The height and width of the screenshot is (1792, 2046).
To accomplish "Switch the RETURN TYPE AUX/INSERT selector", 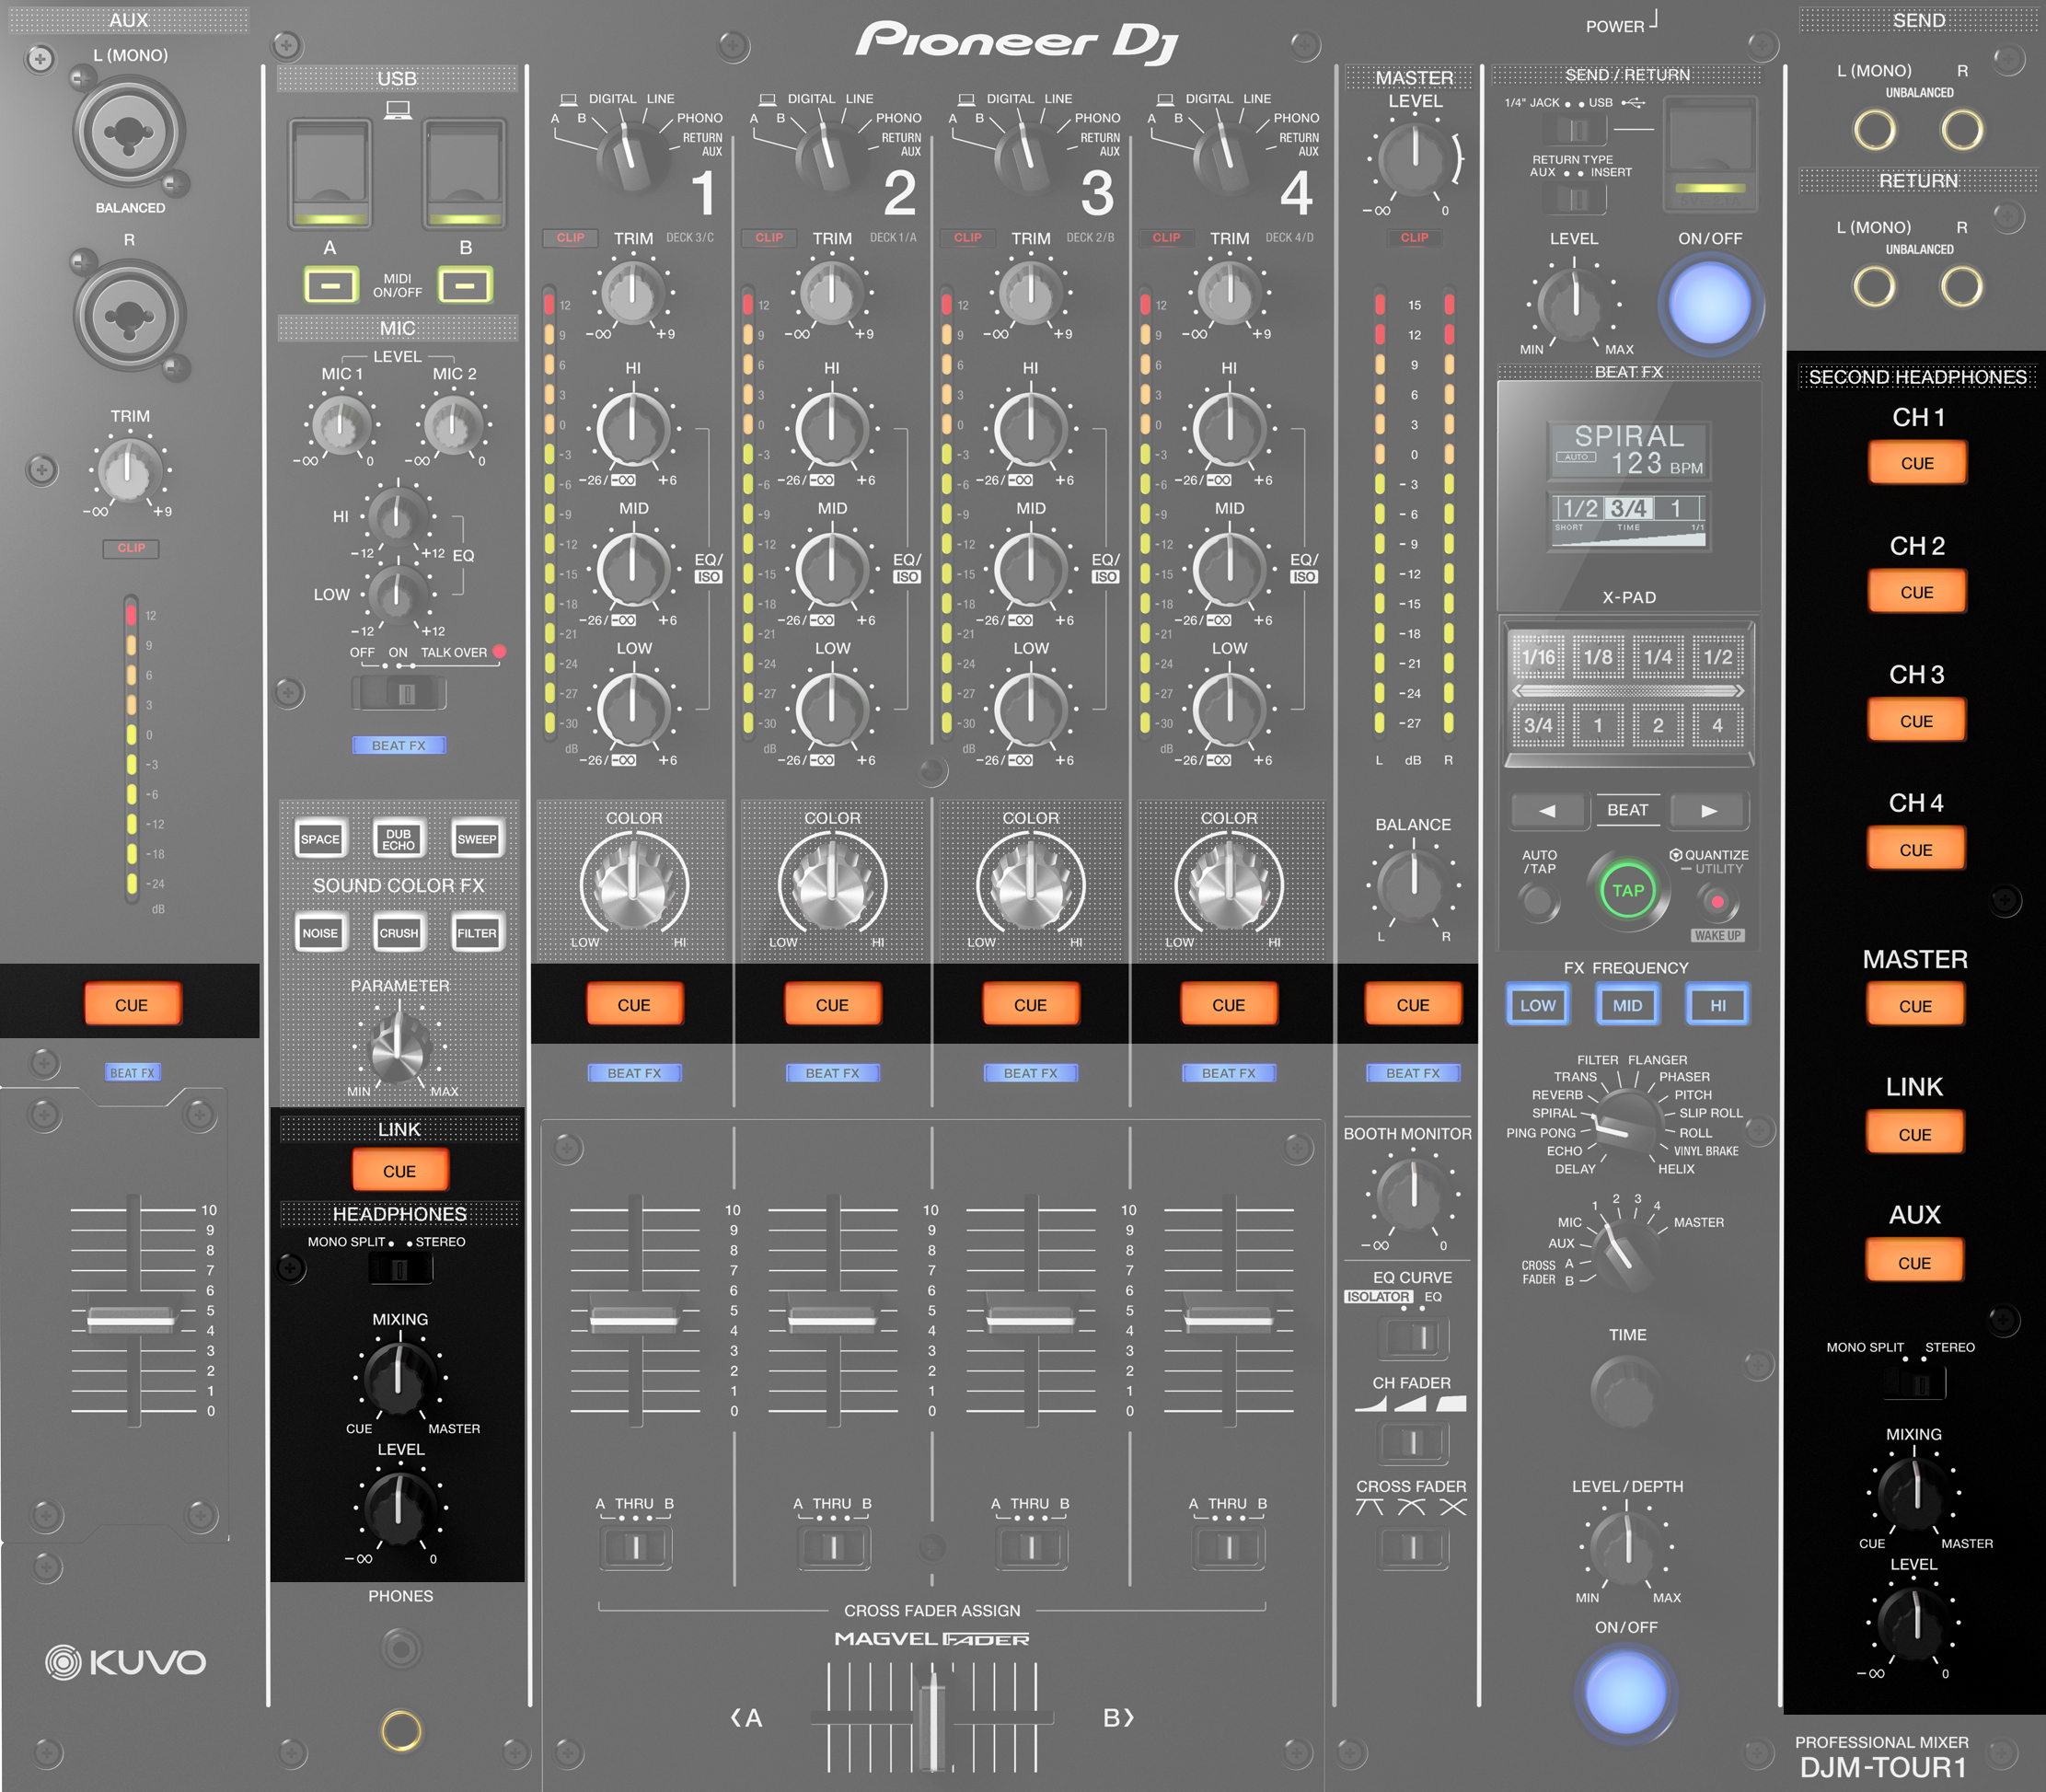I will tap(1574, 199).
